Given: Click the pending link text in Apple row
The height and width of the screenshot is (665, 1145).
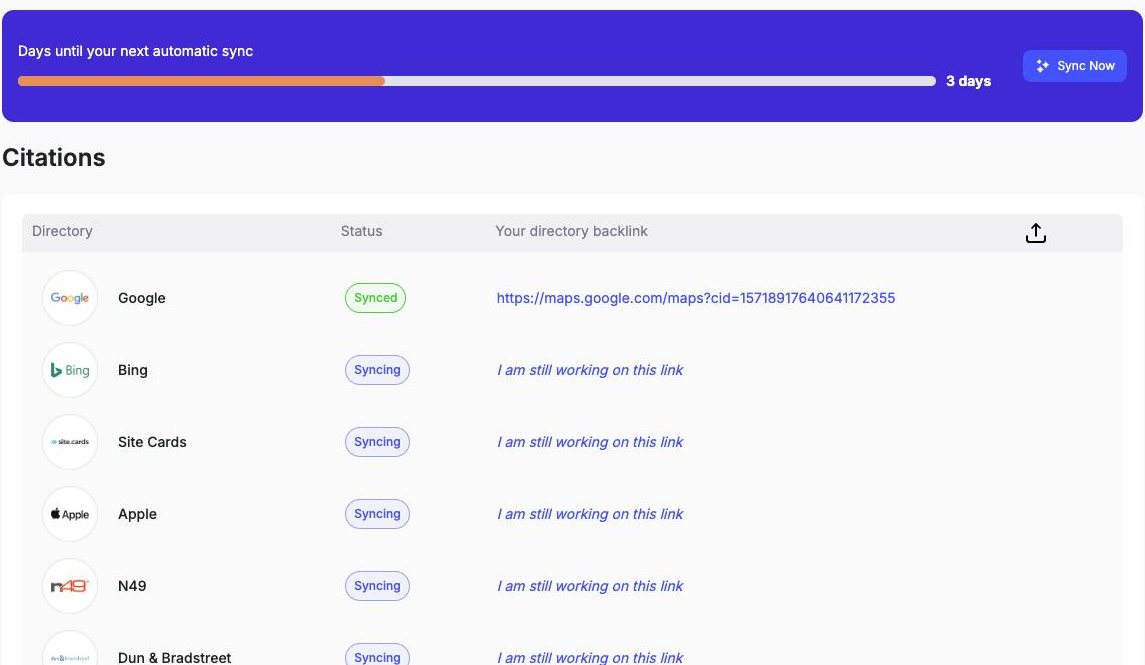Looking at the screenshot, I should pyautogui.click(x=590, y=514).
